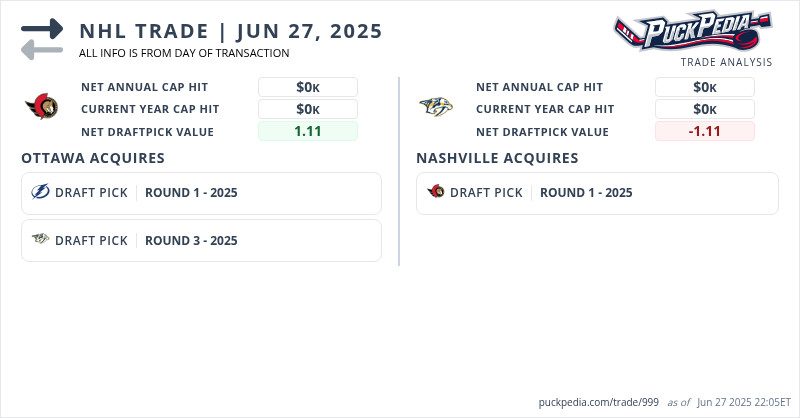This screenshot has width=800, height=418.
Task: Click Ottawa's green 1.11 draft pick value
Action: pyautogui.click(x=308, y=131)
